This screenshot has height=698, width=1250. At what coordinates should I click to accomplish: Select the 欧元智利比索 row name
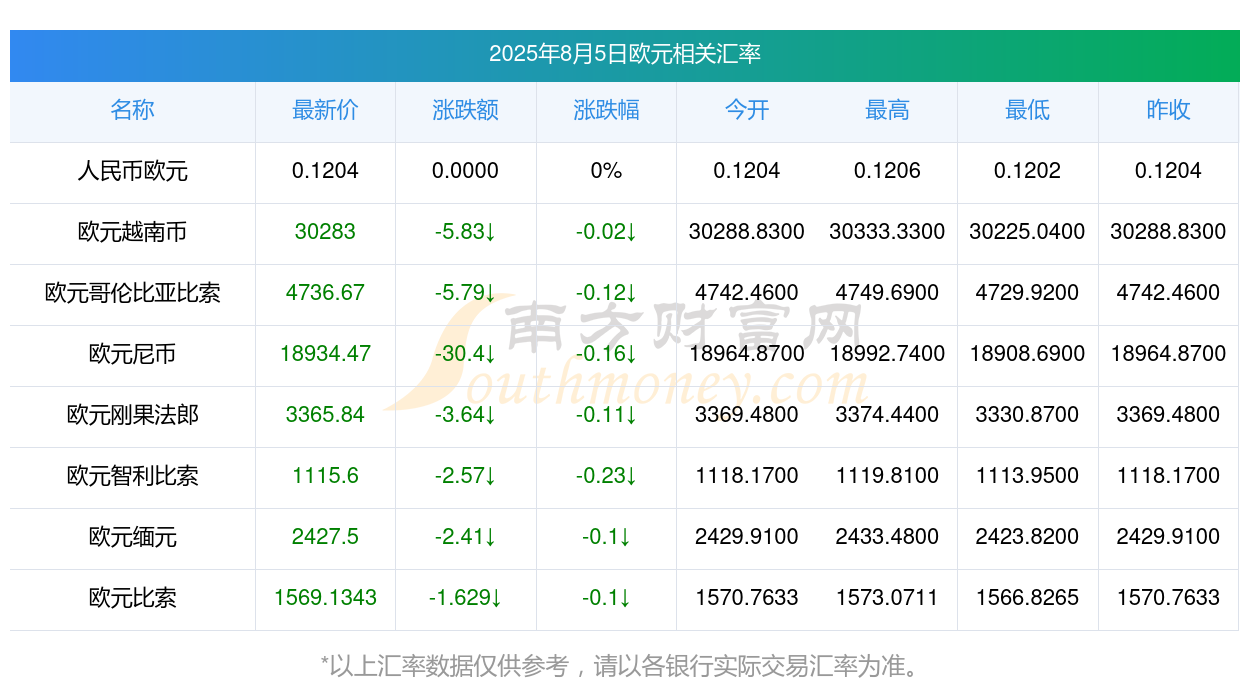(132, 476)
